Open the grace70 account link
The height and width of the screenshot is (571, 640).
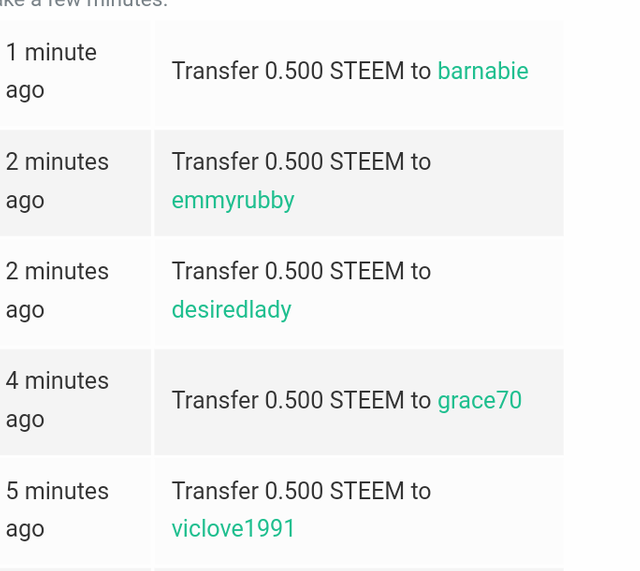(x=480, y=400)
